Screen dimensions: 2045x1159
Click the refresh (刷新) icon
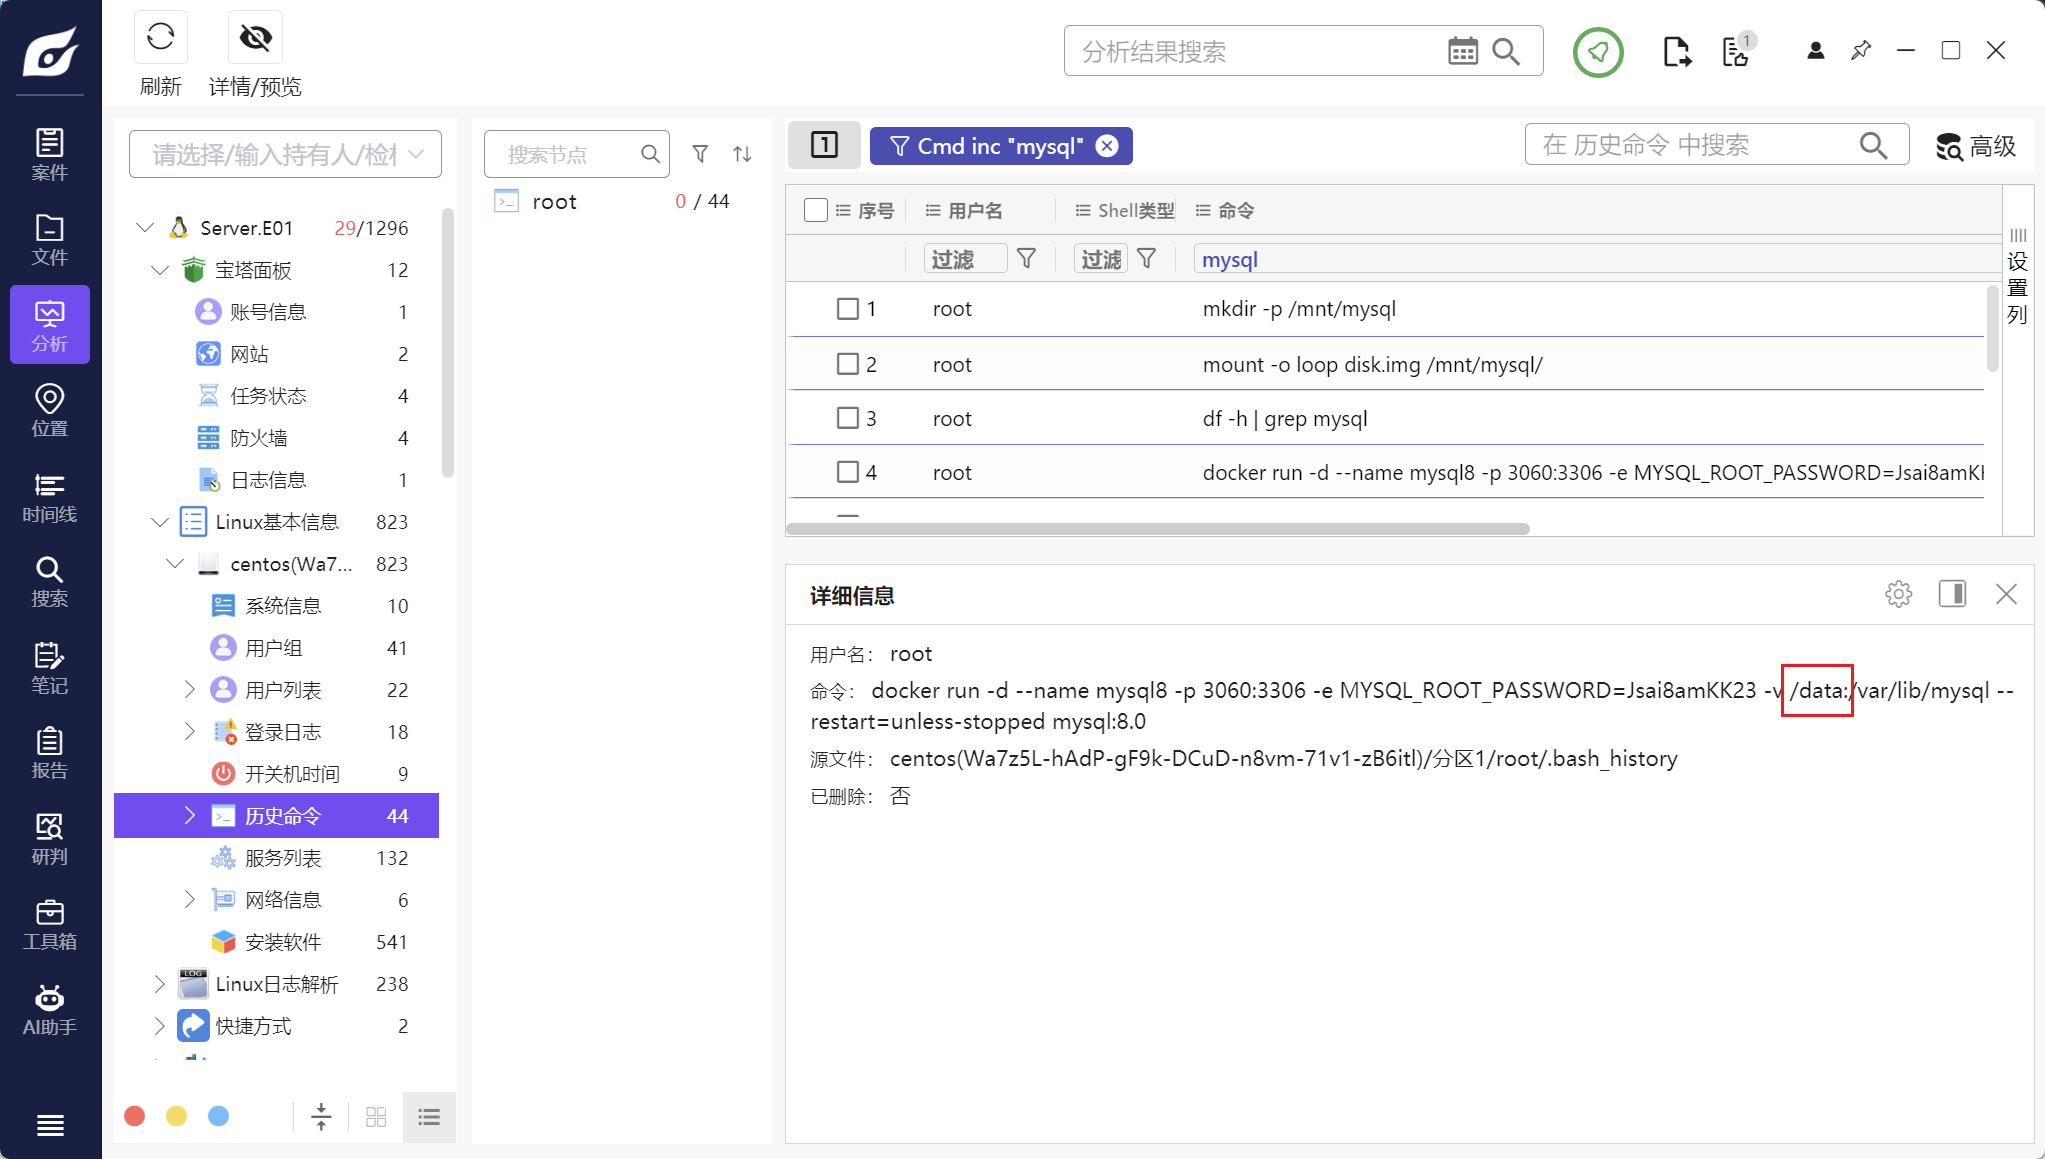(160, 38)
